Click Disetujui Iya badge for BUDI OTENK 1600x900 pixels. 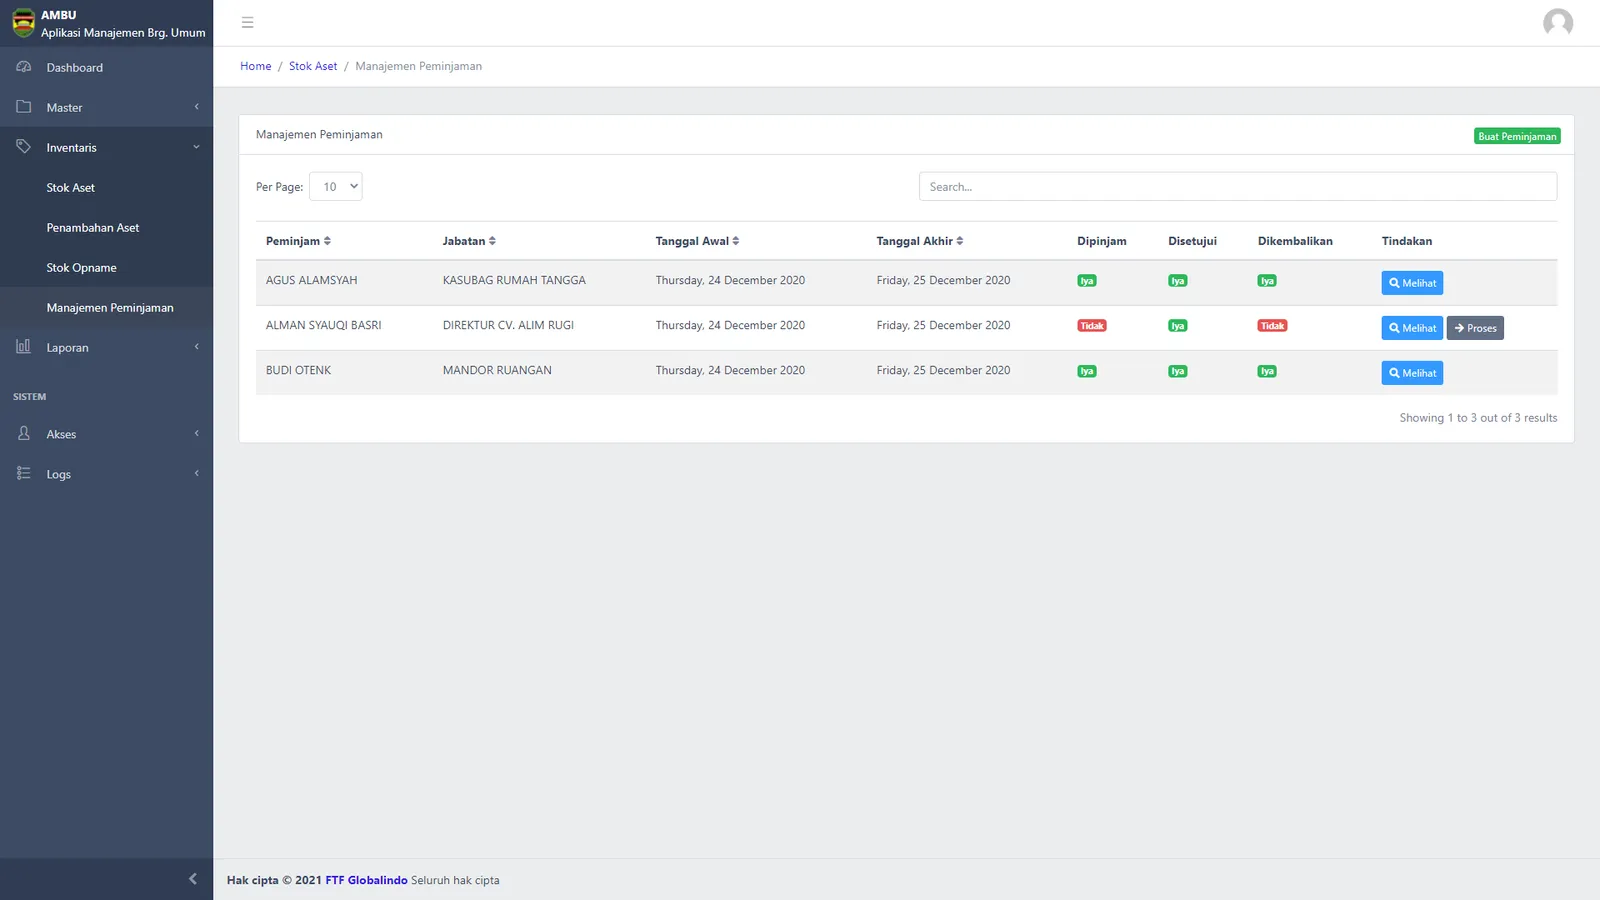point(1178,371)
